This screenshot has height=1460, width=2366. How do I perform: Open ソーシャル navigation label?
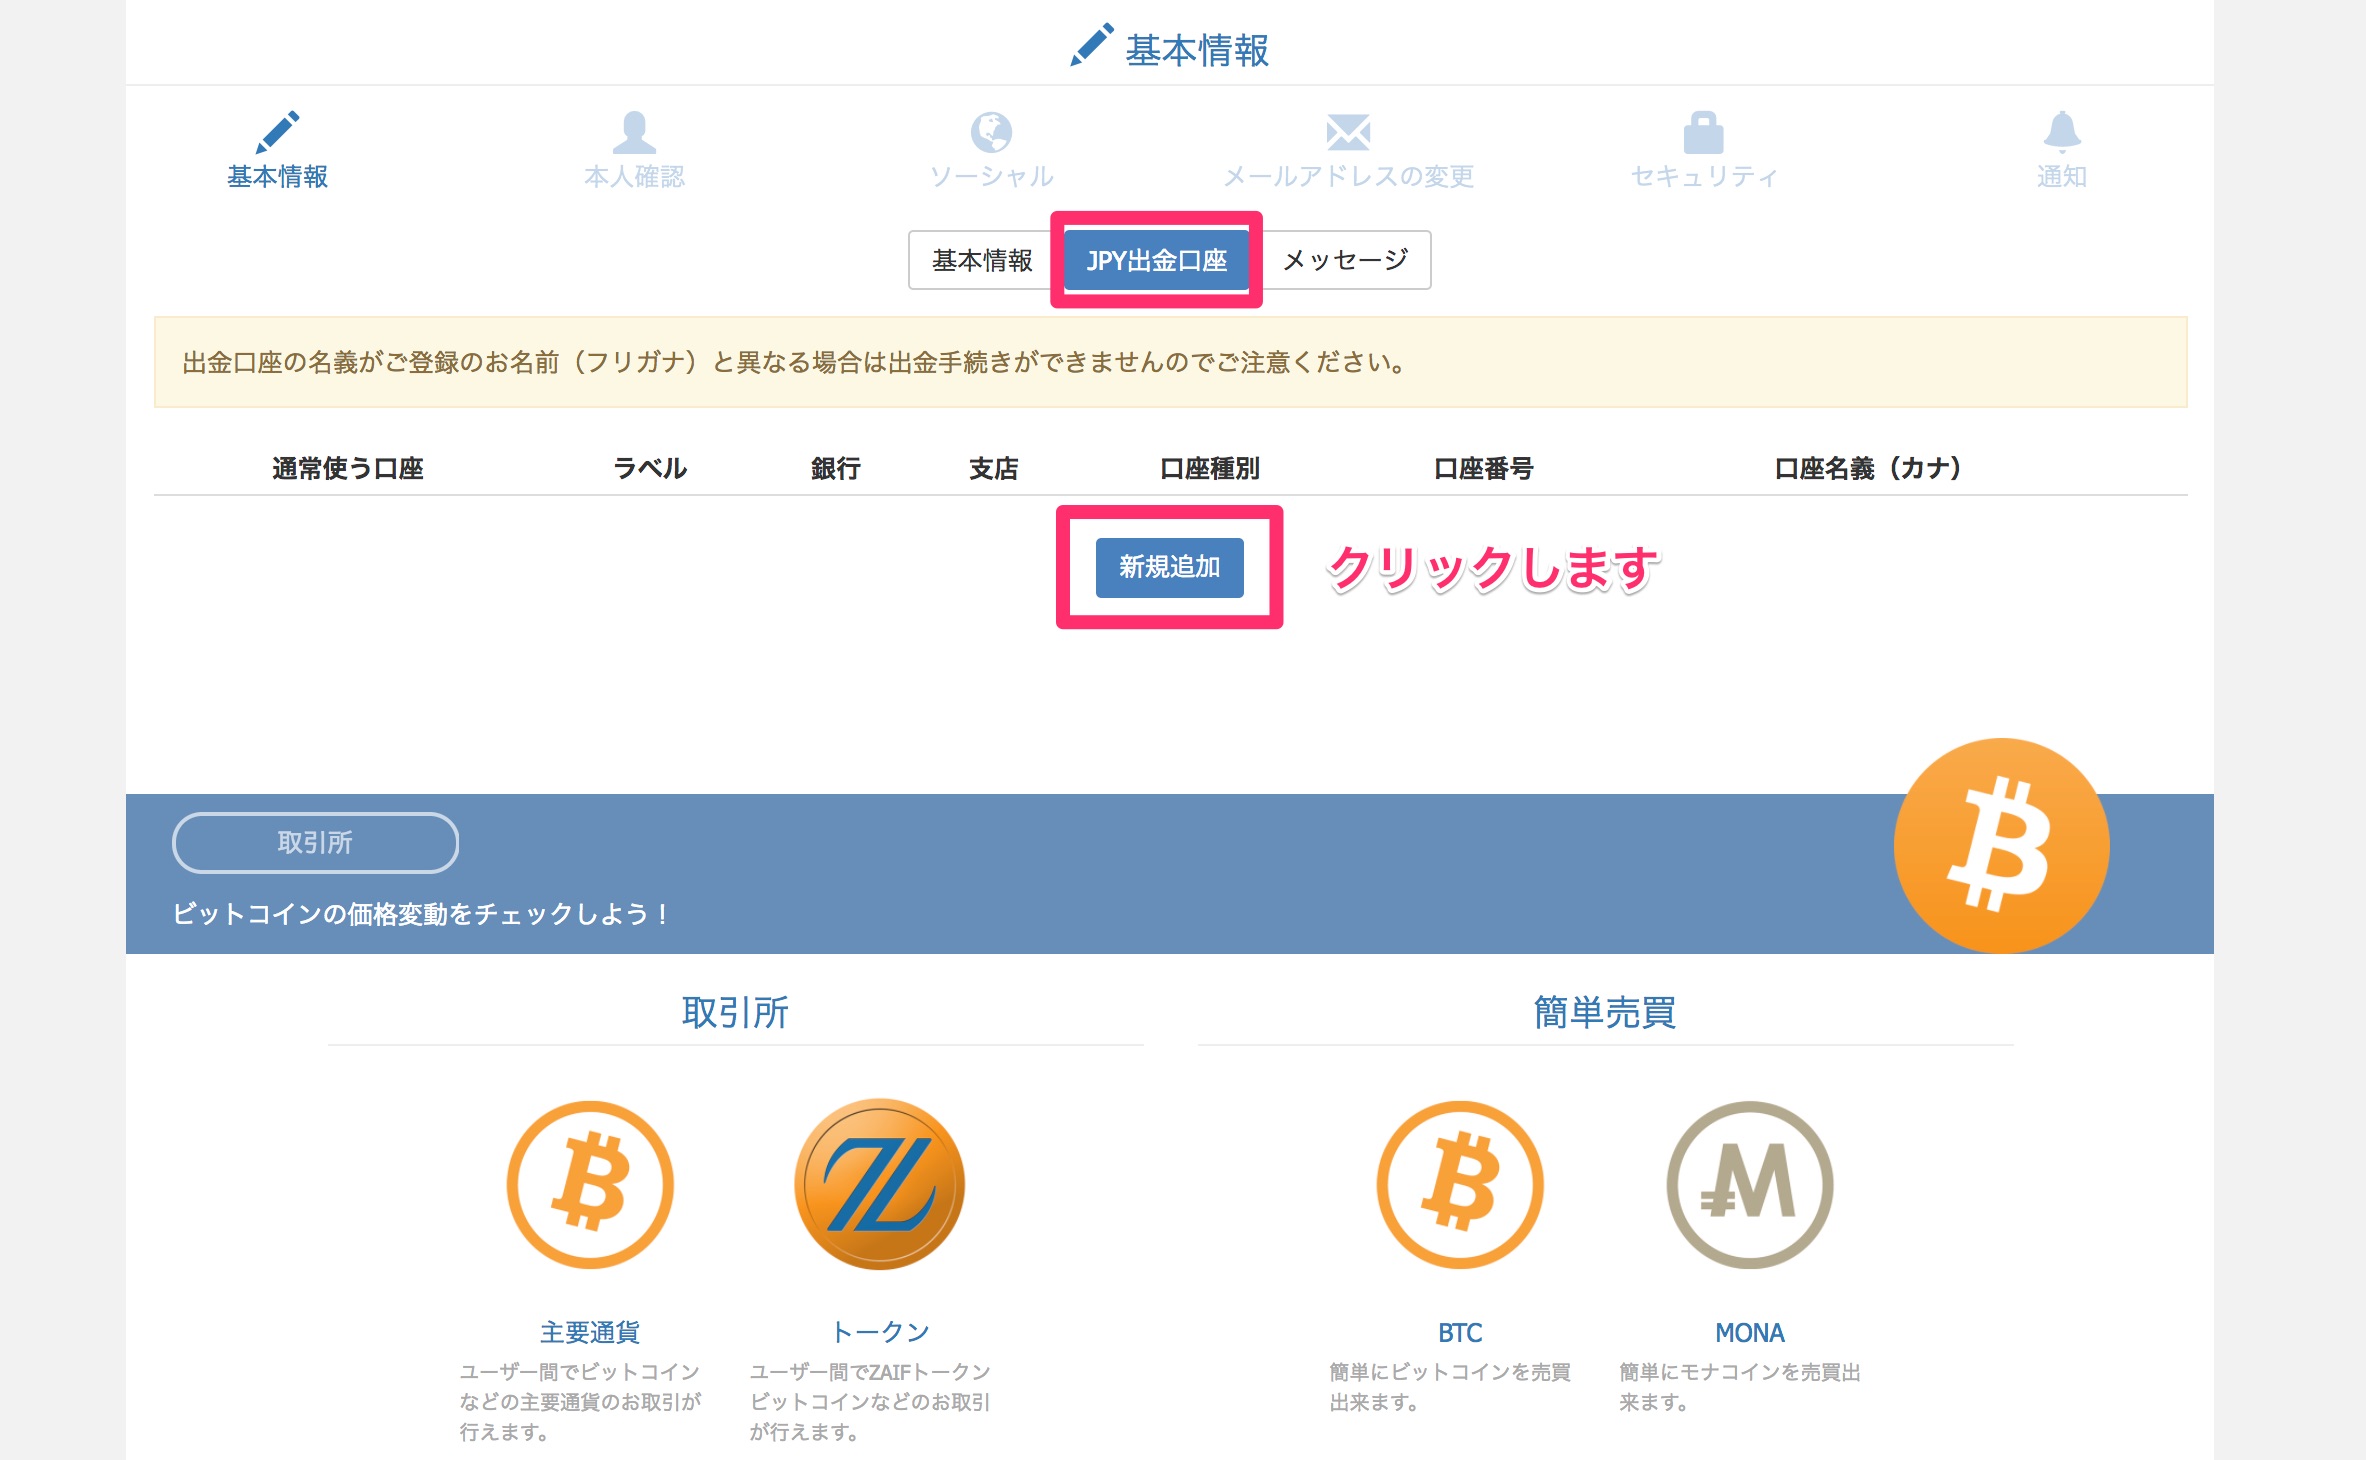point(991,177)
